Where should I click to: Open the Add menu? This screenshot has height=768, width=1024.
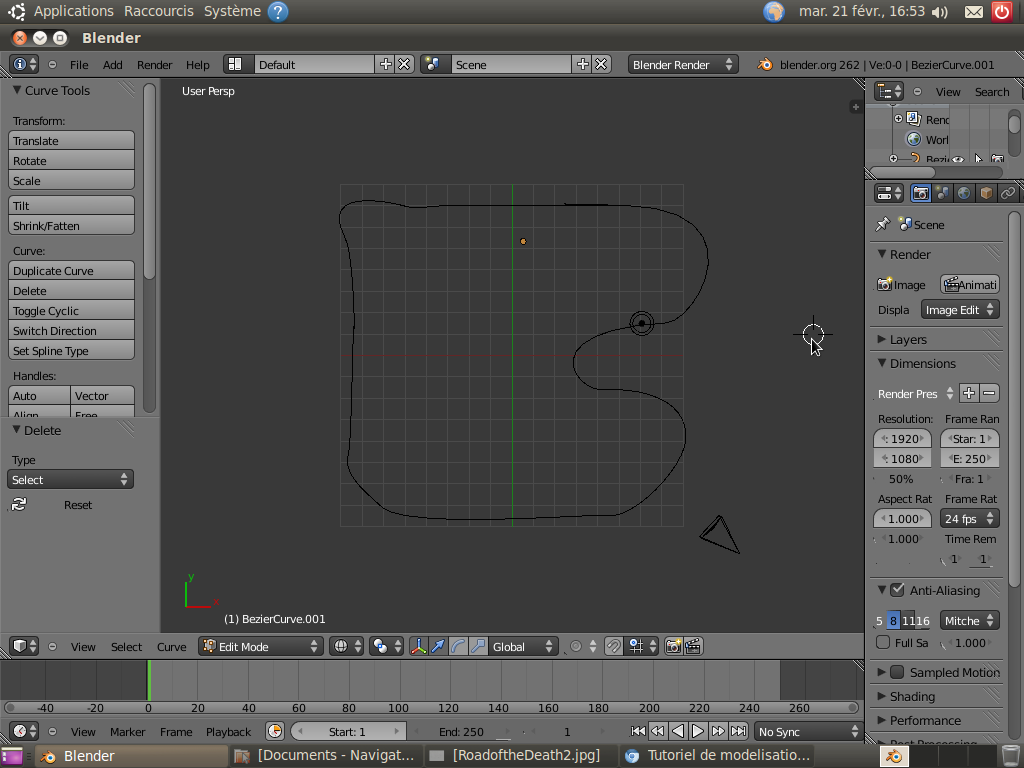coord(113,65)
